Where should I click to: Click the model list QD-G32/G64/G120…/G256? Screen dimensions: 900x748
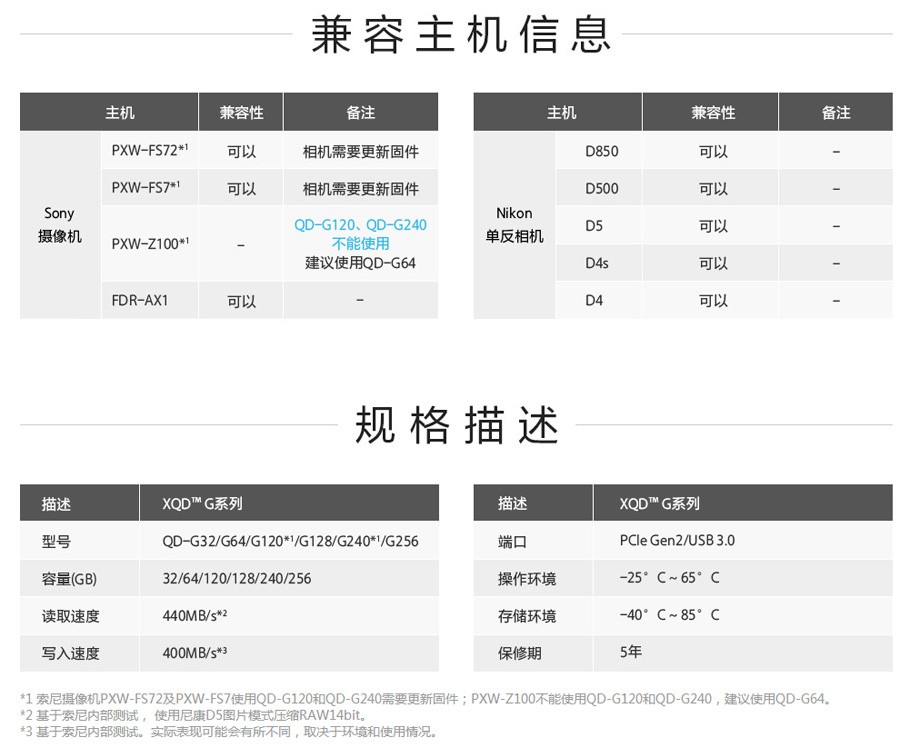290,541
